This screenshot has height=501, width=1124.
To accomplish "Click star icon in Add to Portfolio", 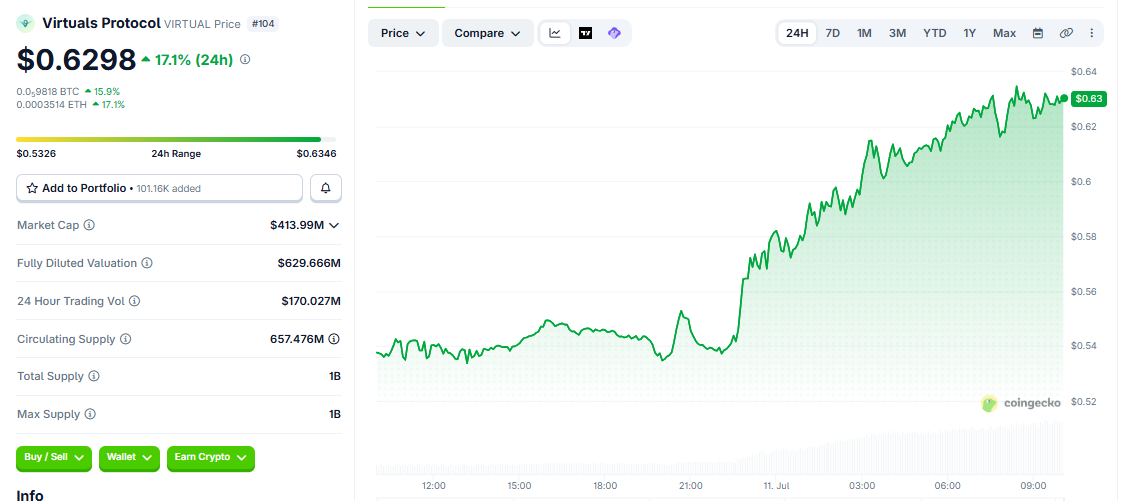I will point(32,189).
